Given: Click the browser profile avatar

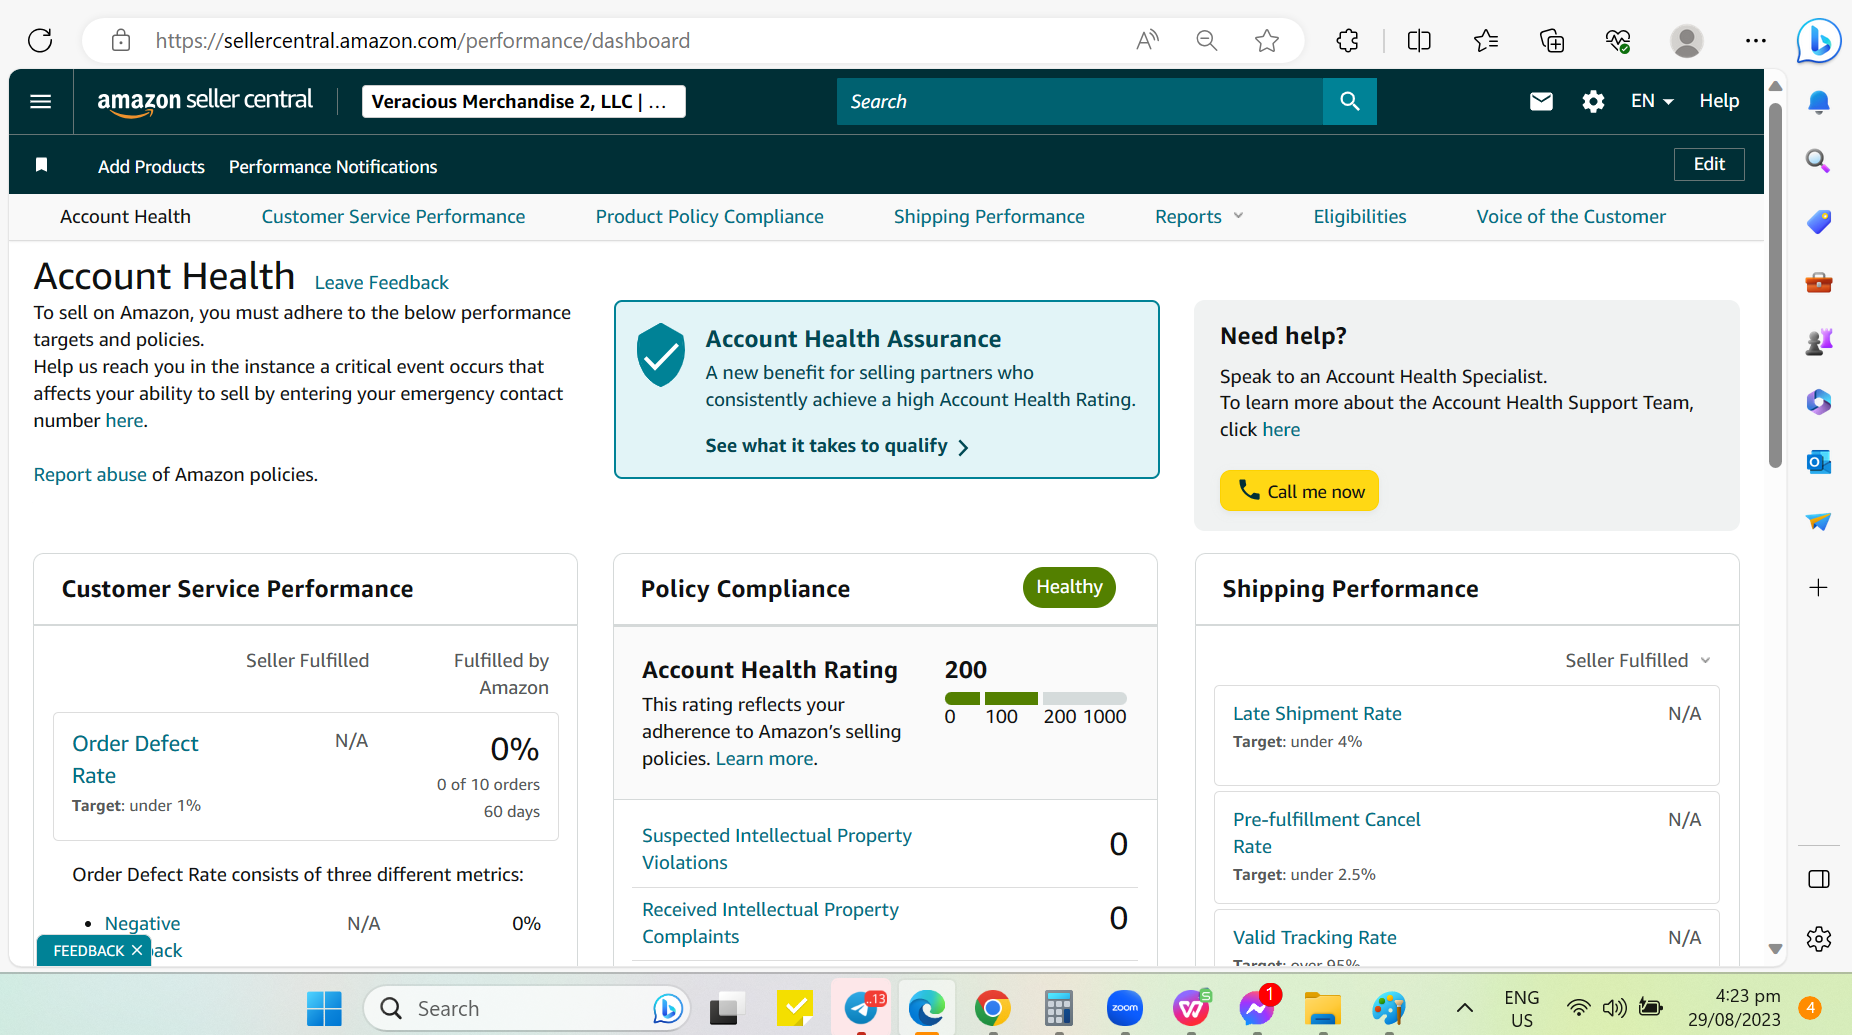Looking at the screenshot, I should [1687, 40].
